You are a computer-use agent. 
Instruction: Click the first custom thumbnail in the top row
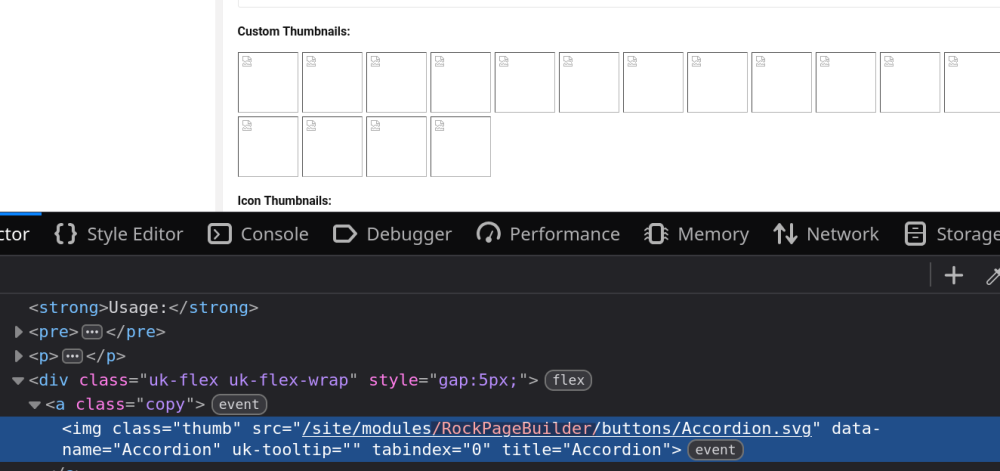(x=268, y=82)
